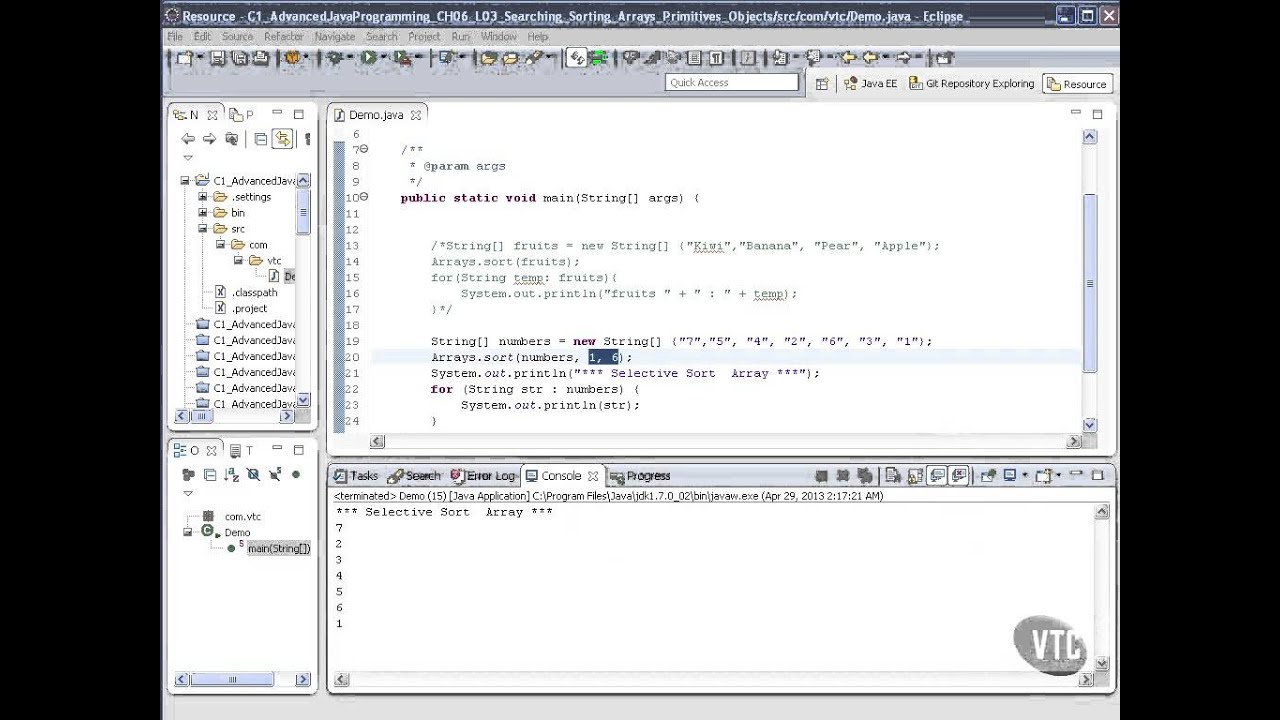Open the Navigate menu
1280x720 pixels.
pyautogui.click(x=334, y=36)
